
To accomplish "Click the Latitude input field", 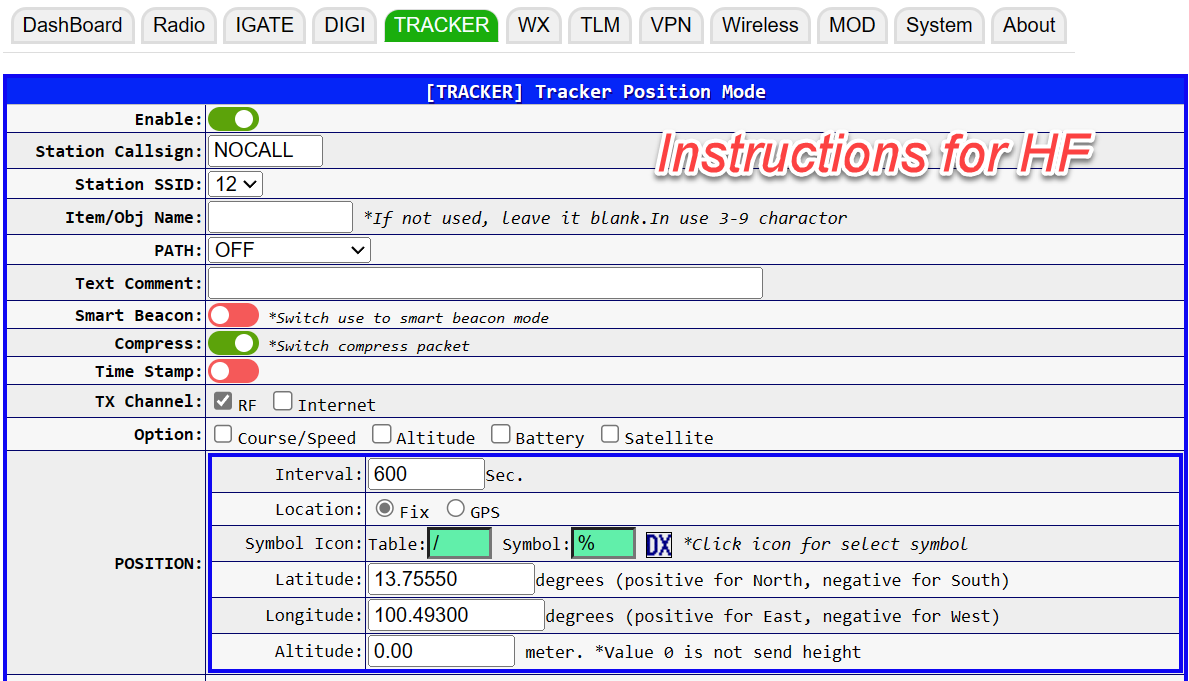I will click(451, 579).
